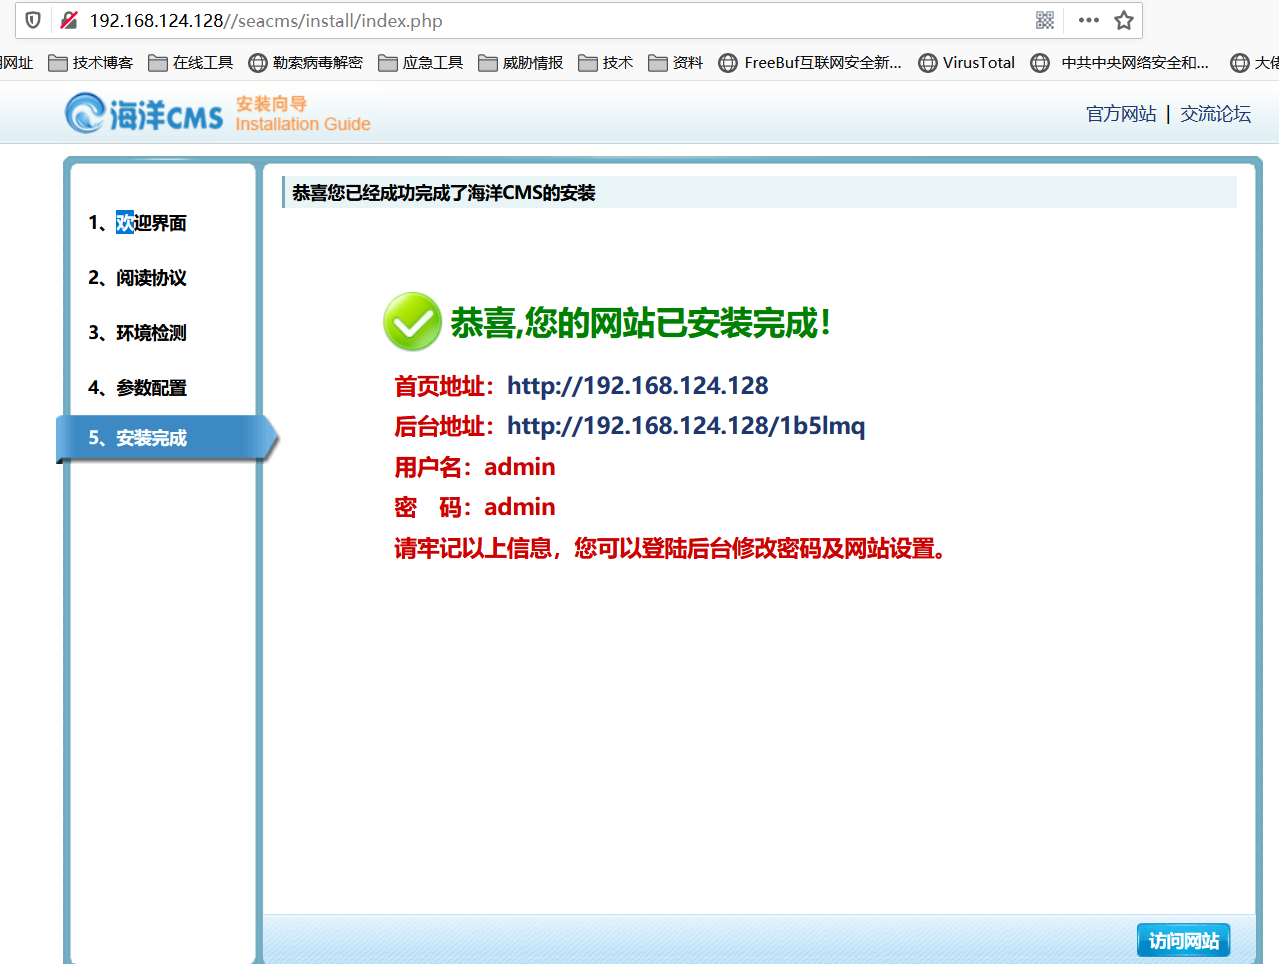Open the 技术 bookmark folder
Screen dimensions: 1279x964
point(606,62)
